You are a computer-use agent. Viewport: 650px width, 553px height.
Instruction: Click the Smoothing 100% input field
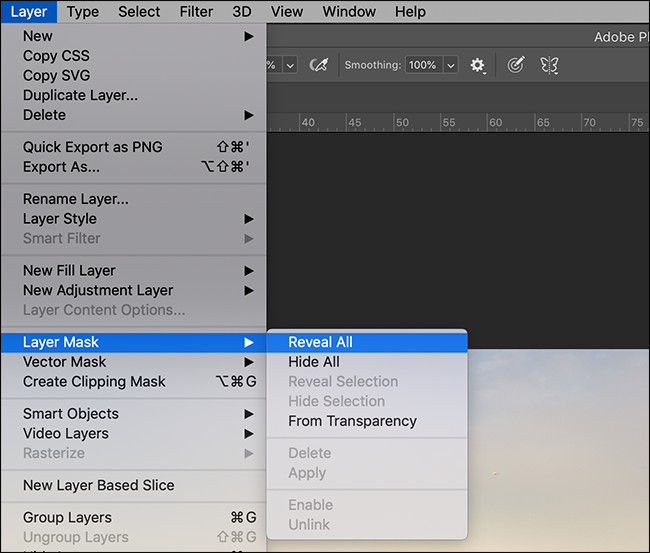tap(424, 65)
